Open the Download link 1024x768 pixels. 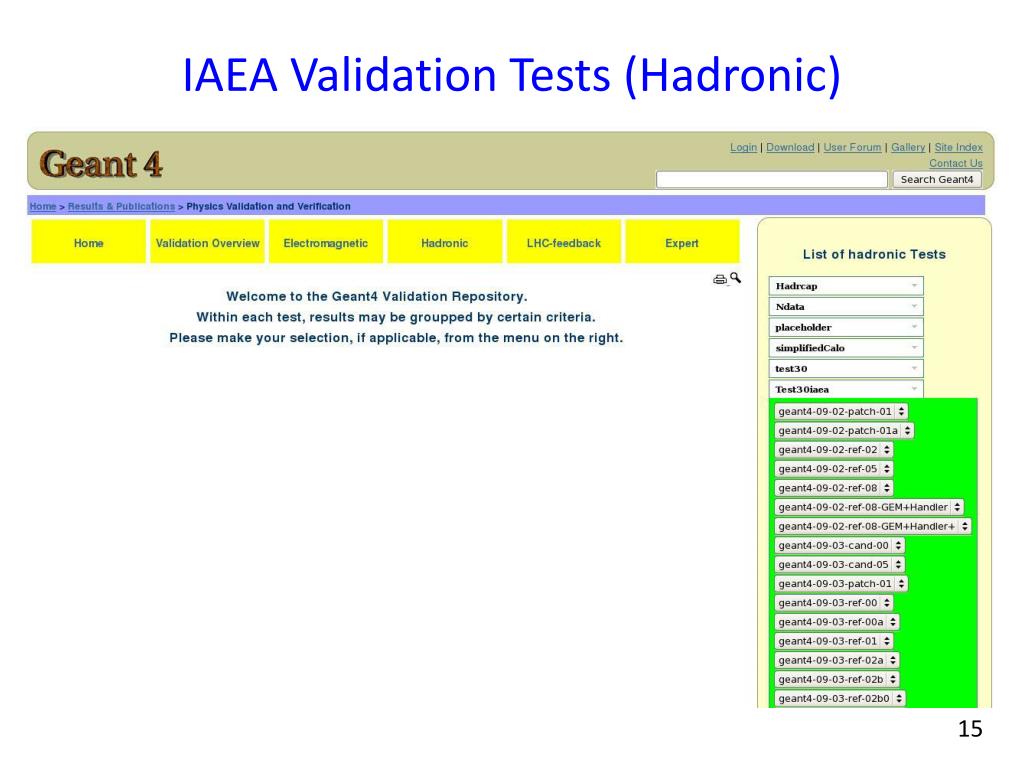pyautogui.click(x=790, y=148)
